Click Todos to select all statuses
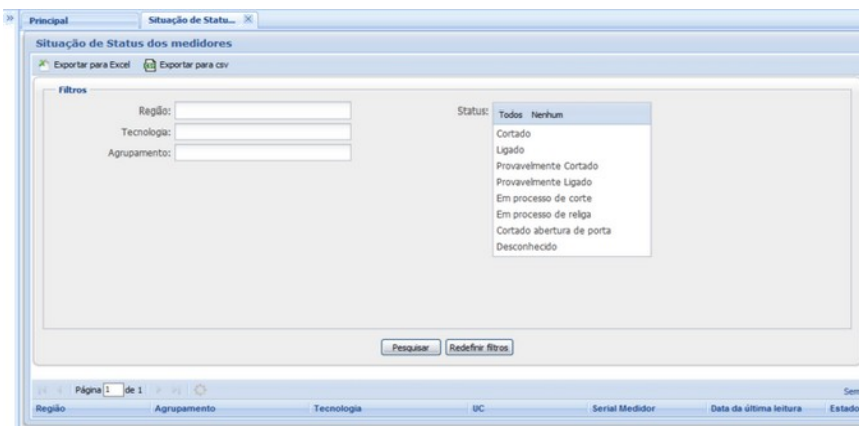865x431 pixels. coord(511,116)
